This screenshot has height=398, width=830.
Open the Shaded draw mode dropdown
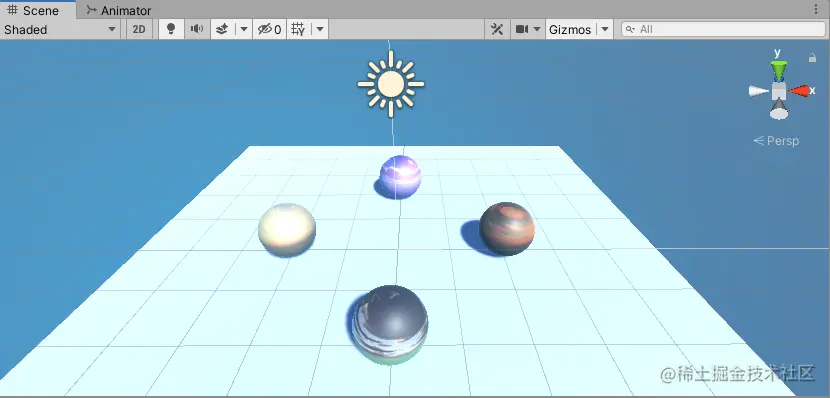[x=60, y=29]
